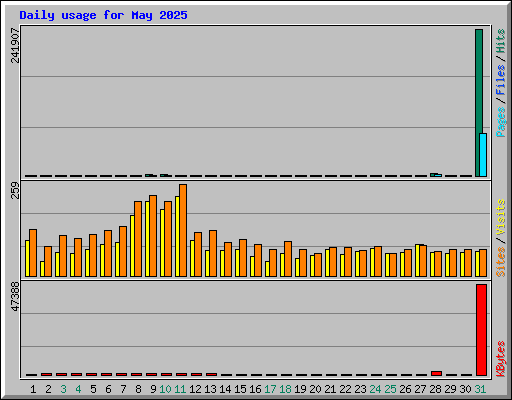Click green day label 24

375,389
